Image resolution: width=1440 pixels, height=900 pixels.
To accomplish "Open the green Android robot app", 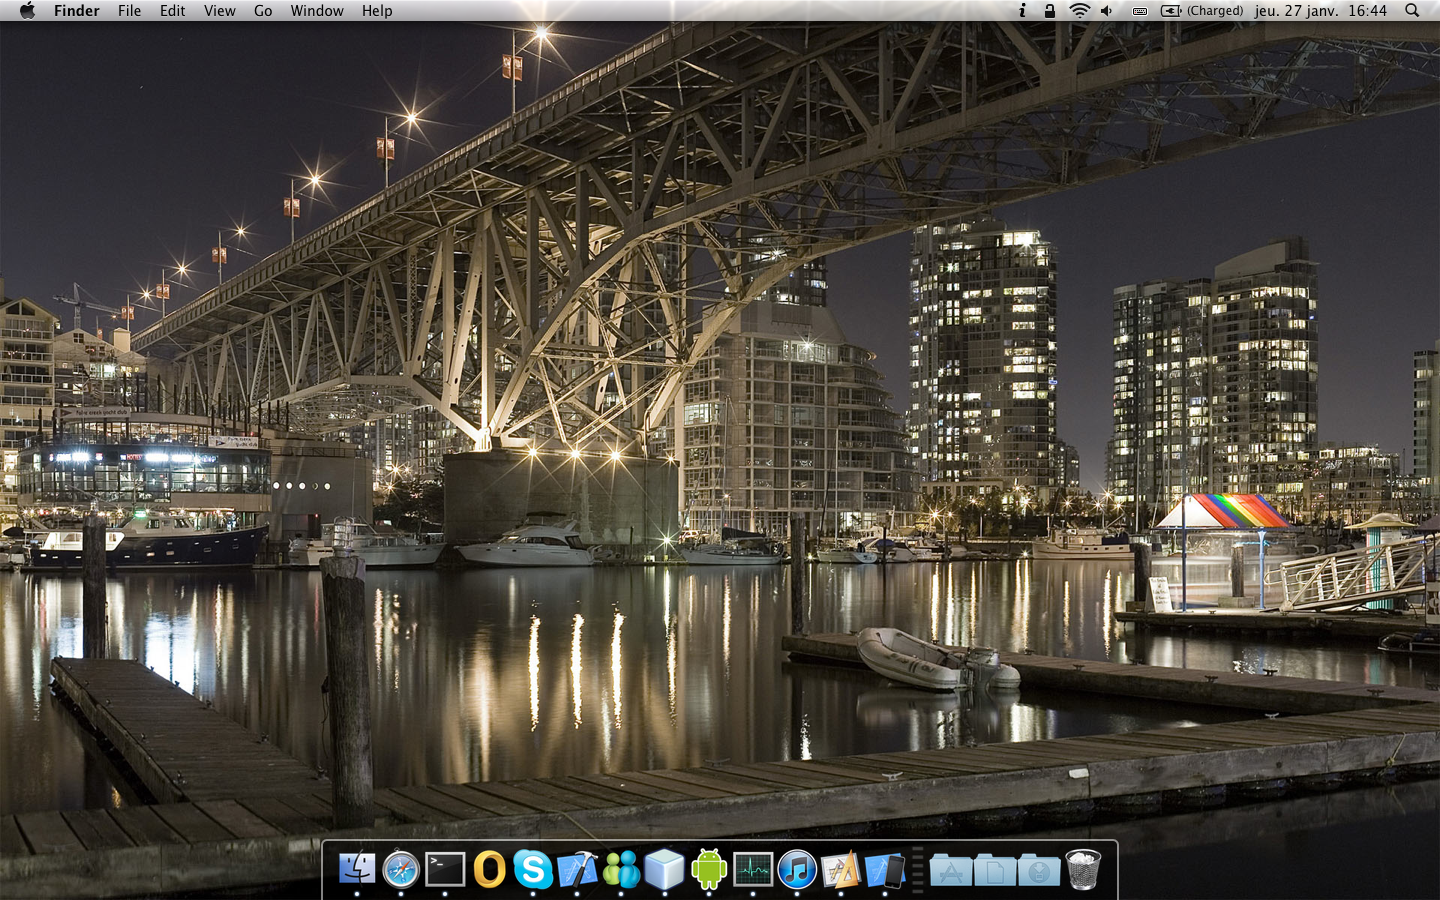I will [x=709, y=869].
